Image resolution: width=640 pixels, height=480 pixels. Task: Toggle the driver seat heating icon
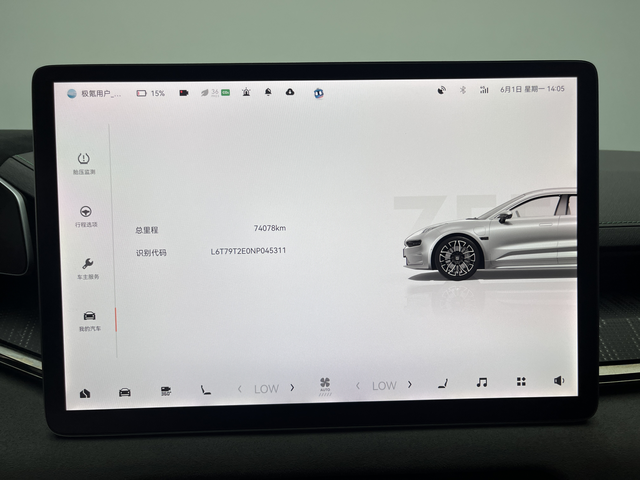[x=205, y=390]
